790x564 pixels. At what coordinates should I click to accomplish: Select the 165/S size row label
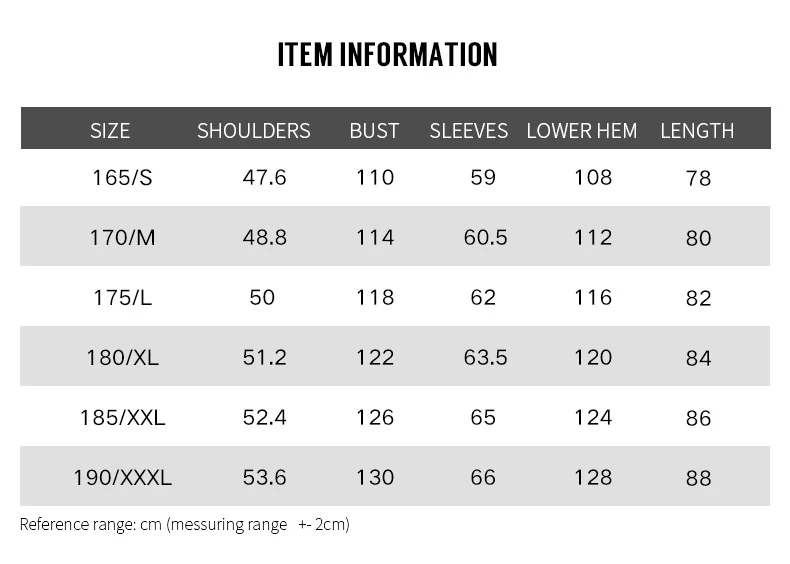pyautogui.click(x=122, y=178)
